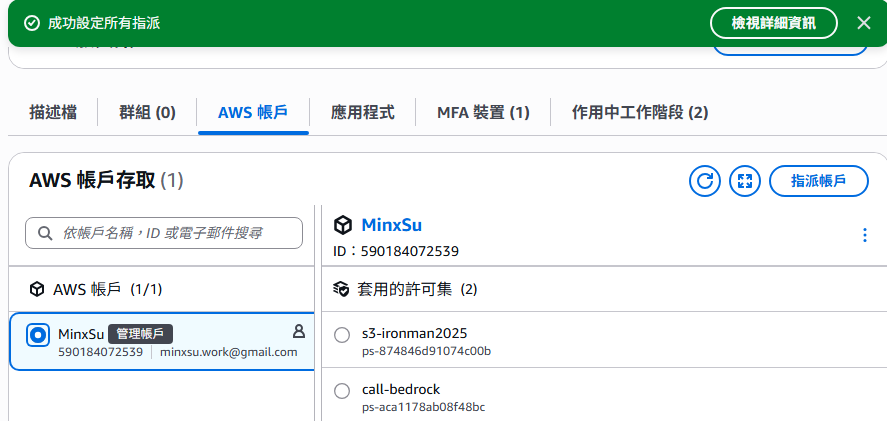The height and width of the screenshot is (421, 887).
Task: Click the 成功設定所有指派 message text
Action: pyautogui.click(x=104, y=23)
